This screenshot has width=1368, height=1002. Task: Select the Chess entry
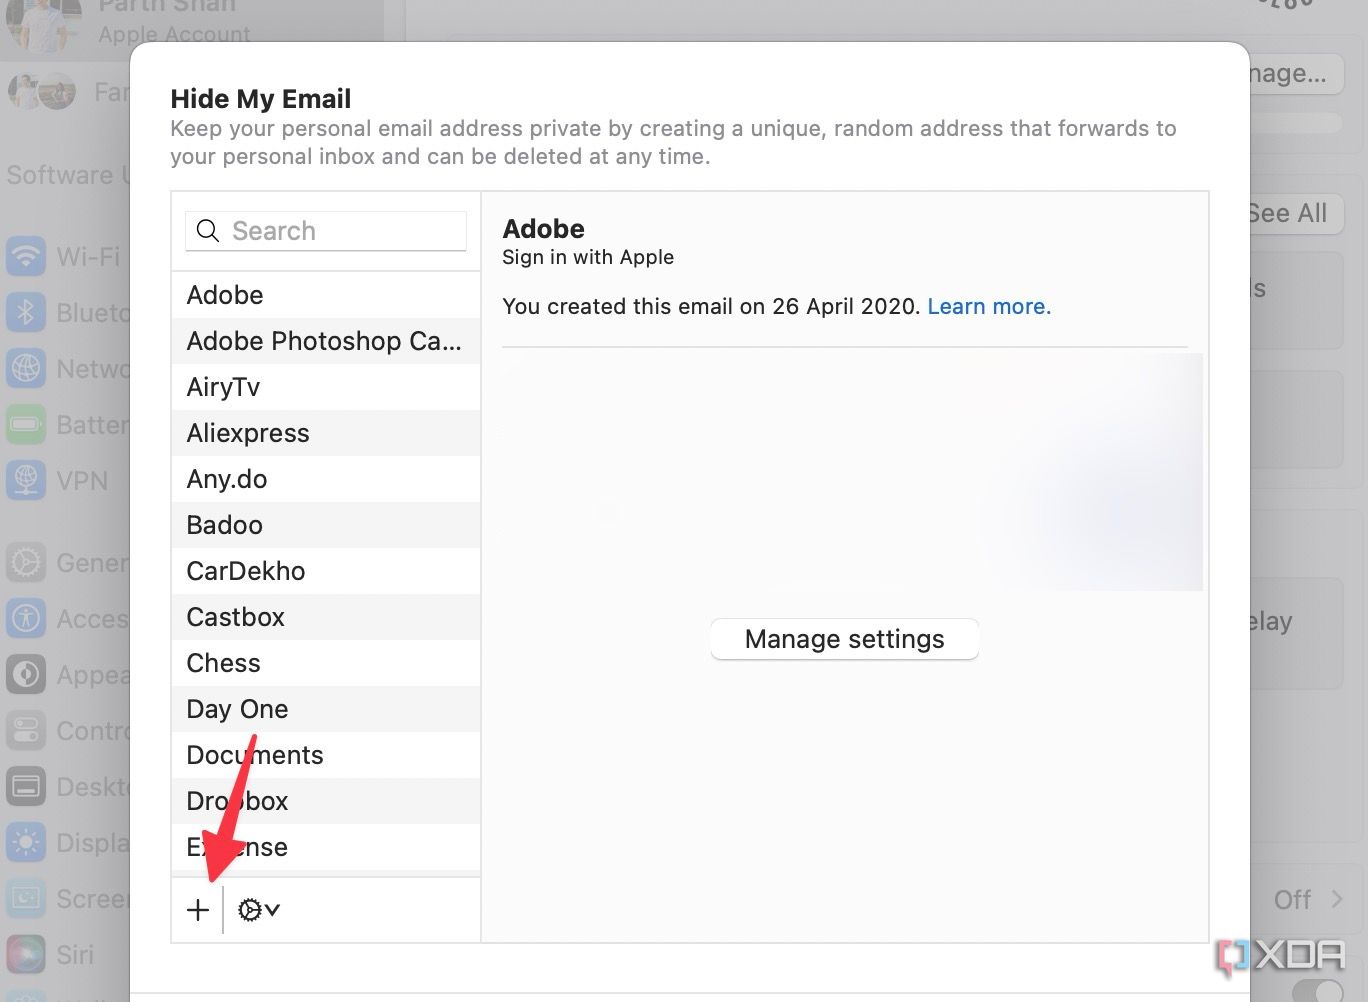[x=326, y=663]
